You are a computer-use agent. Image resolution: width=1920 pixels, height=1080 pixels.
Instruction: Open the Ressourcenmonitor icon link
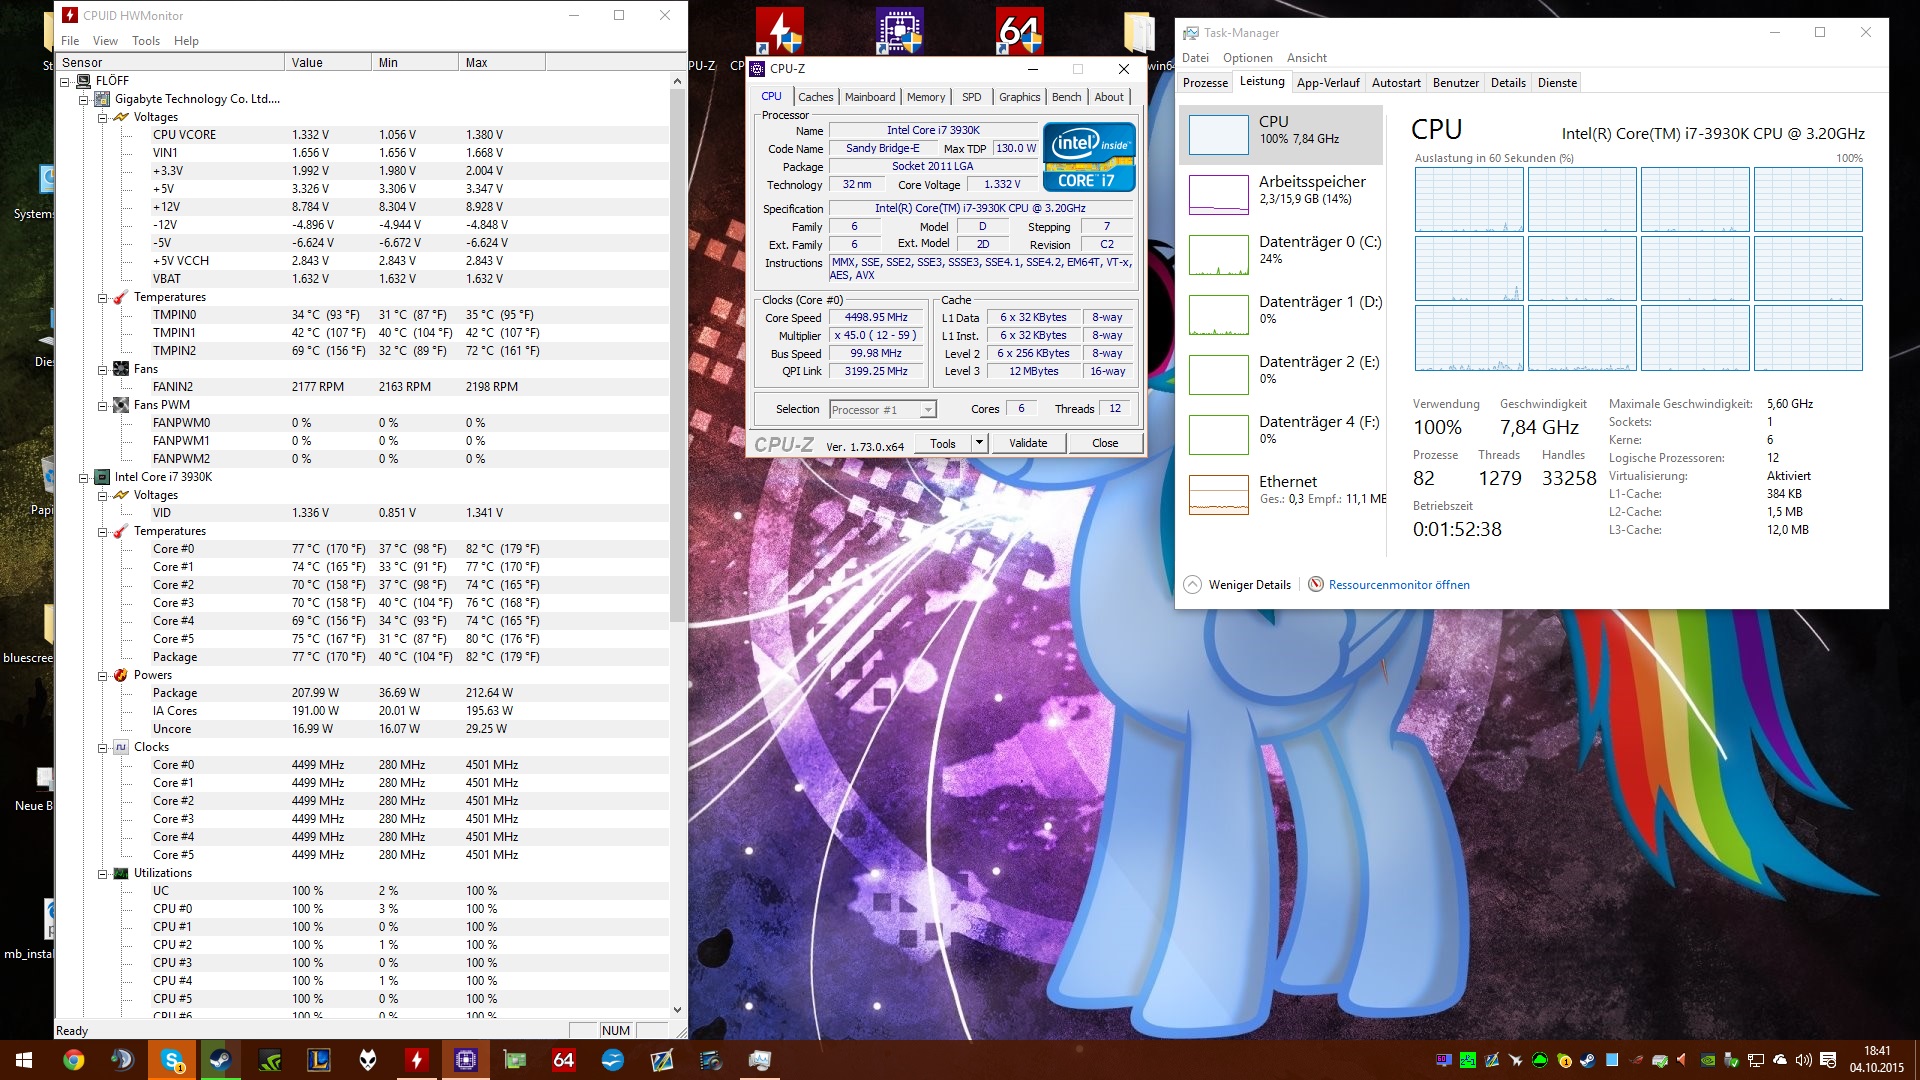[x=1316, y=585]
